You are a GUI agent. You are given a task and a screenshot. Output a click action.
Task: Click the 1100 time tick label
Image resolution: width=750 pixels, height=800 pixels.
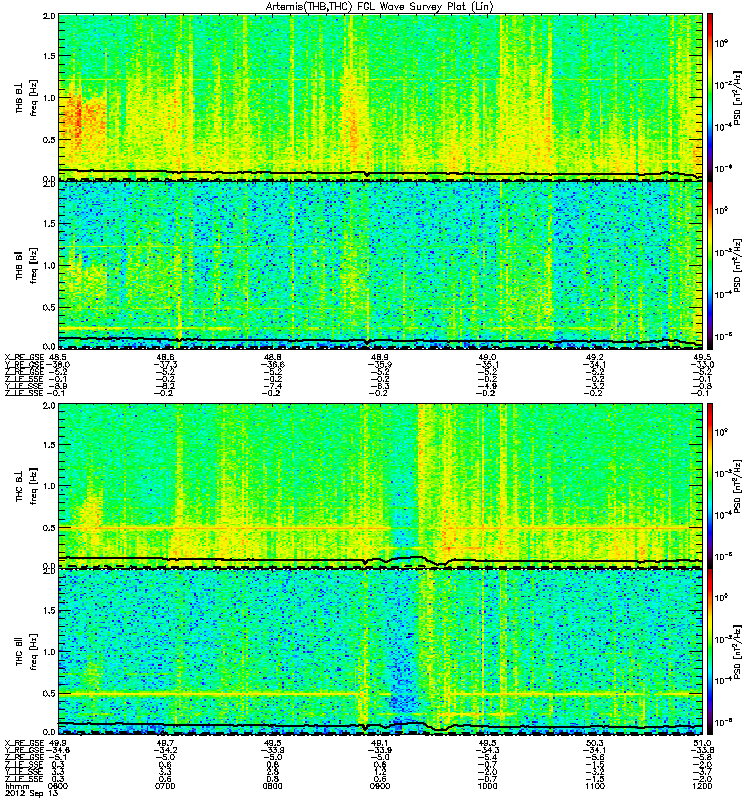(x=594, y=786)
